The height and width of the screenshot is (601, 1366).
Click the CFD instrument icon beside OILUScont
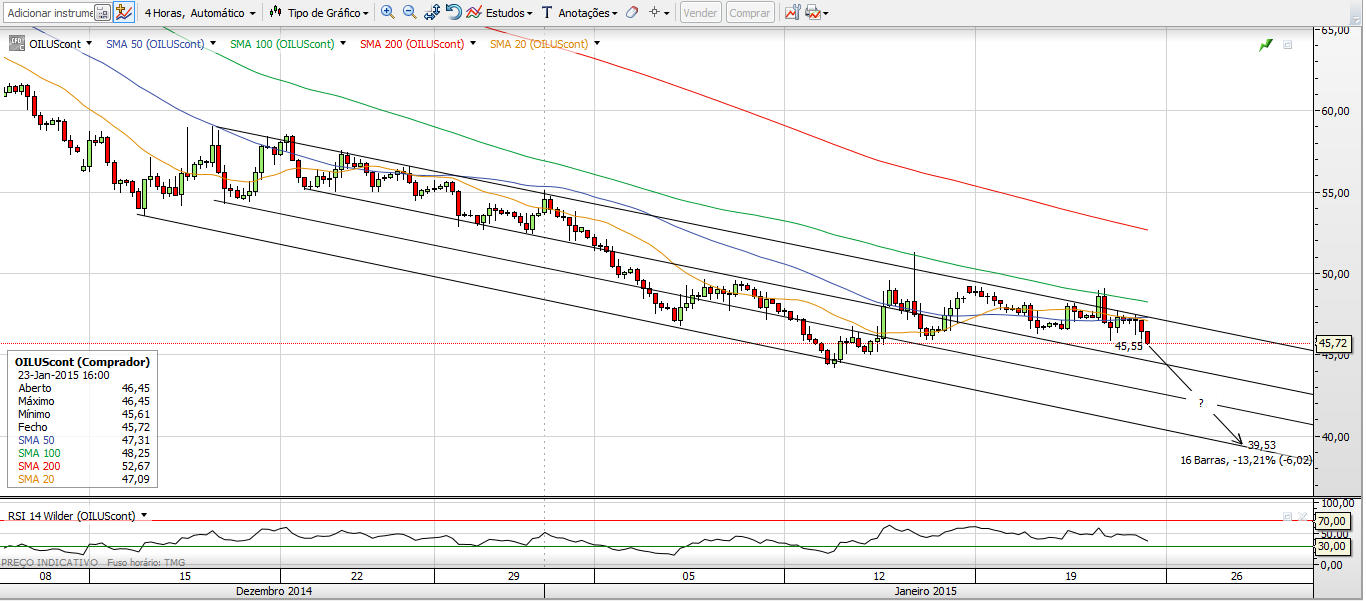(x=17, y=44)
